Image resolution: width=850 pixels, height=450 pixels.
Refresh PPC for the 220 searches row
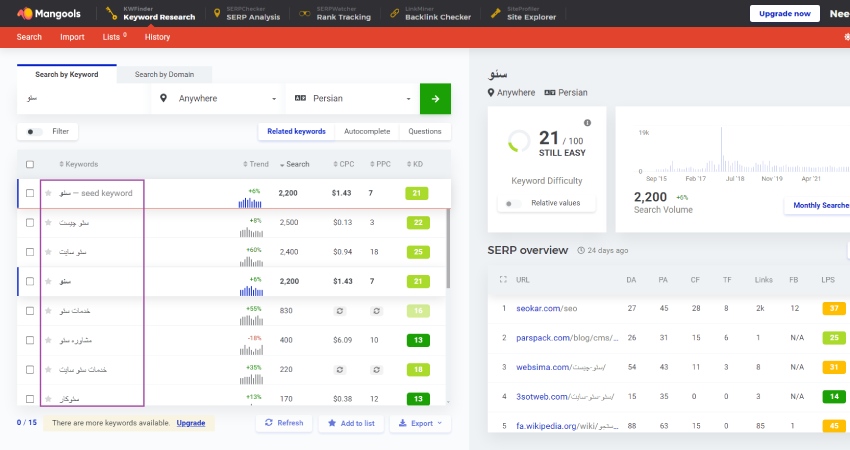tap(377, 370)
